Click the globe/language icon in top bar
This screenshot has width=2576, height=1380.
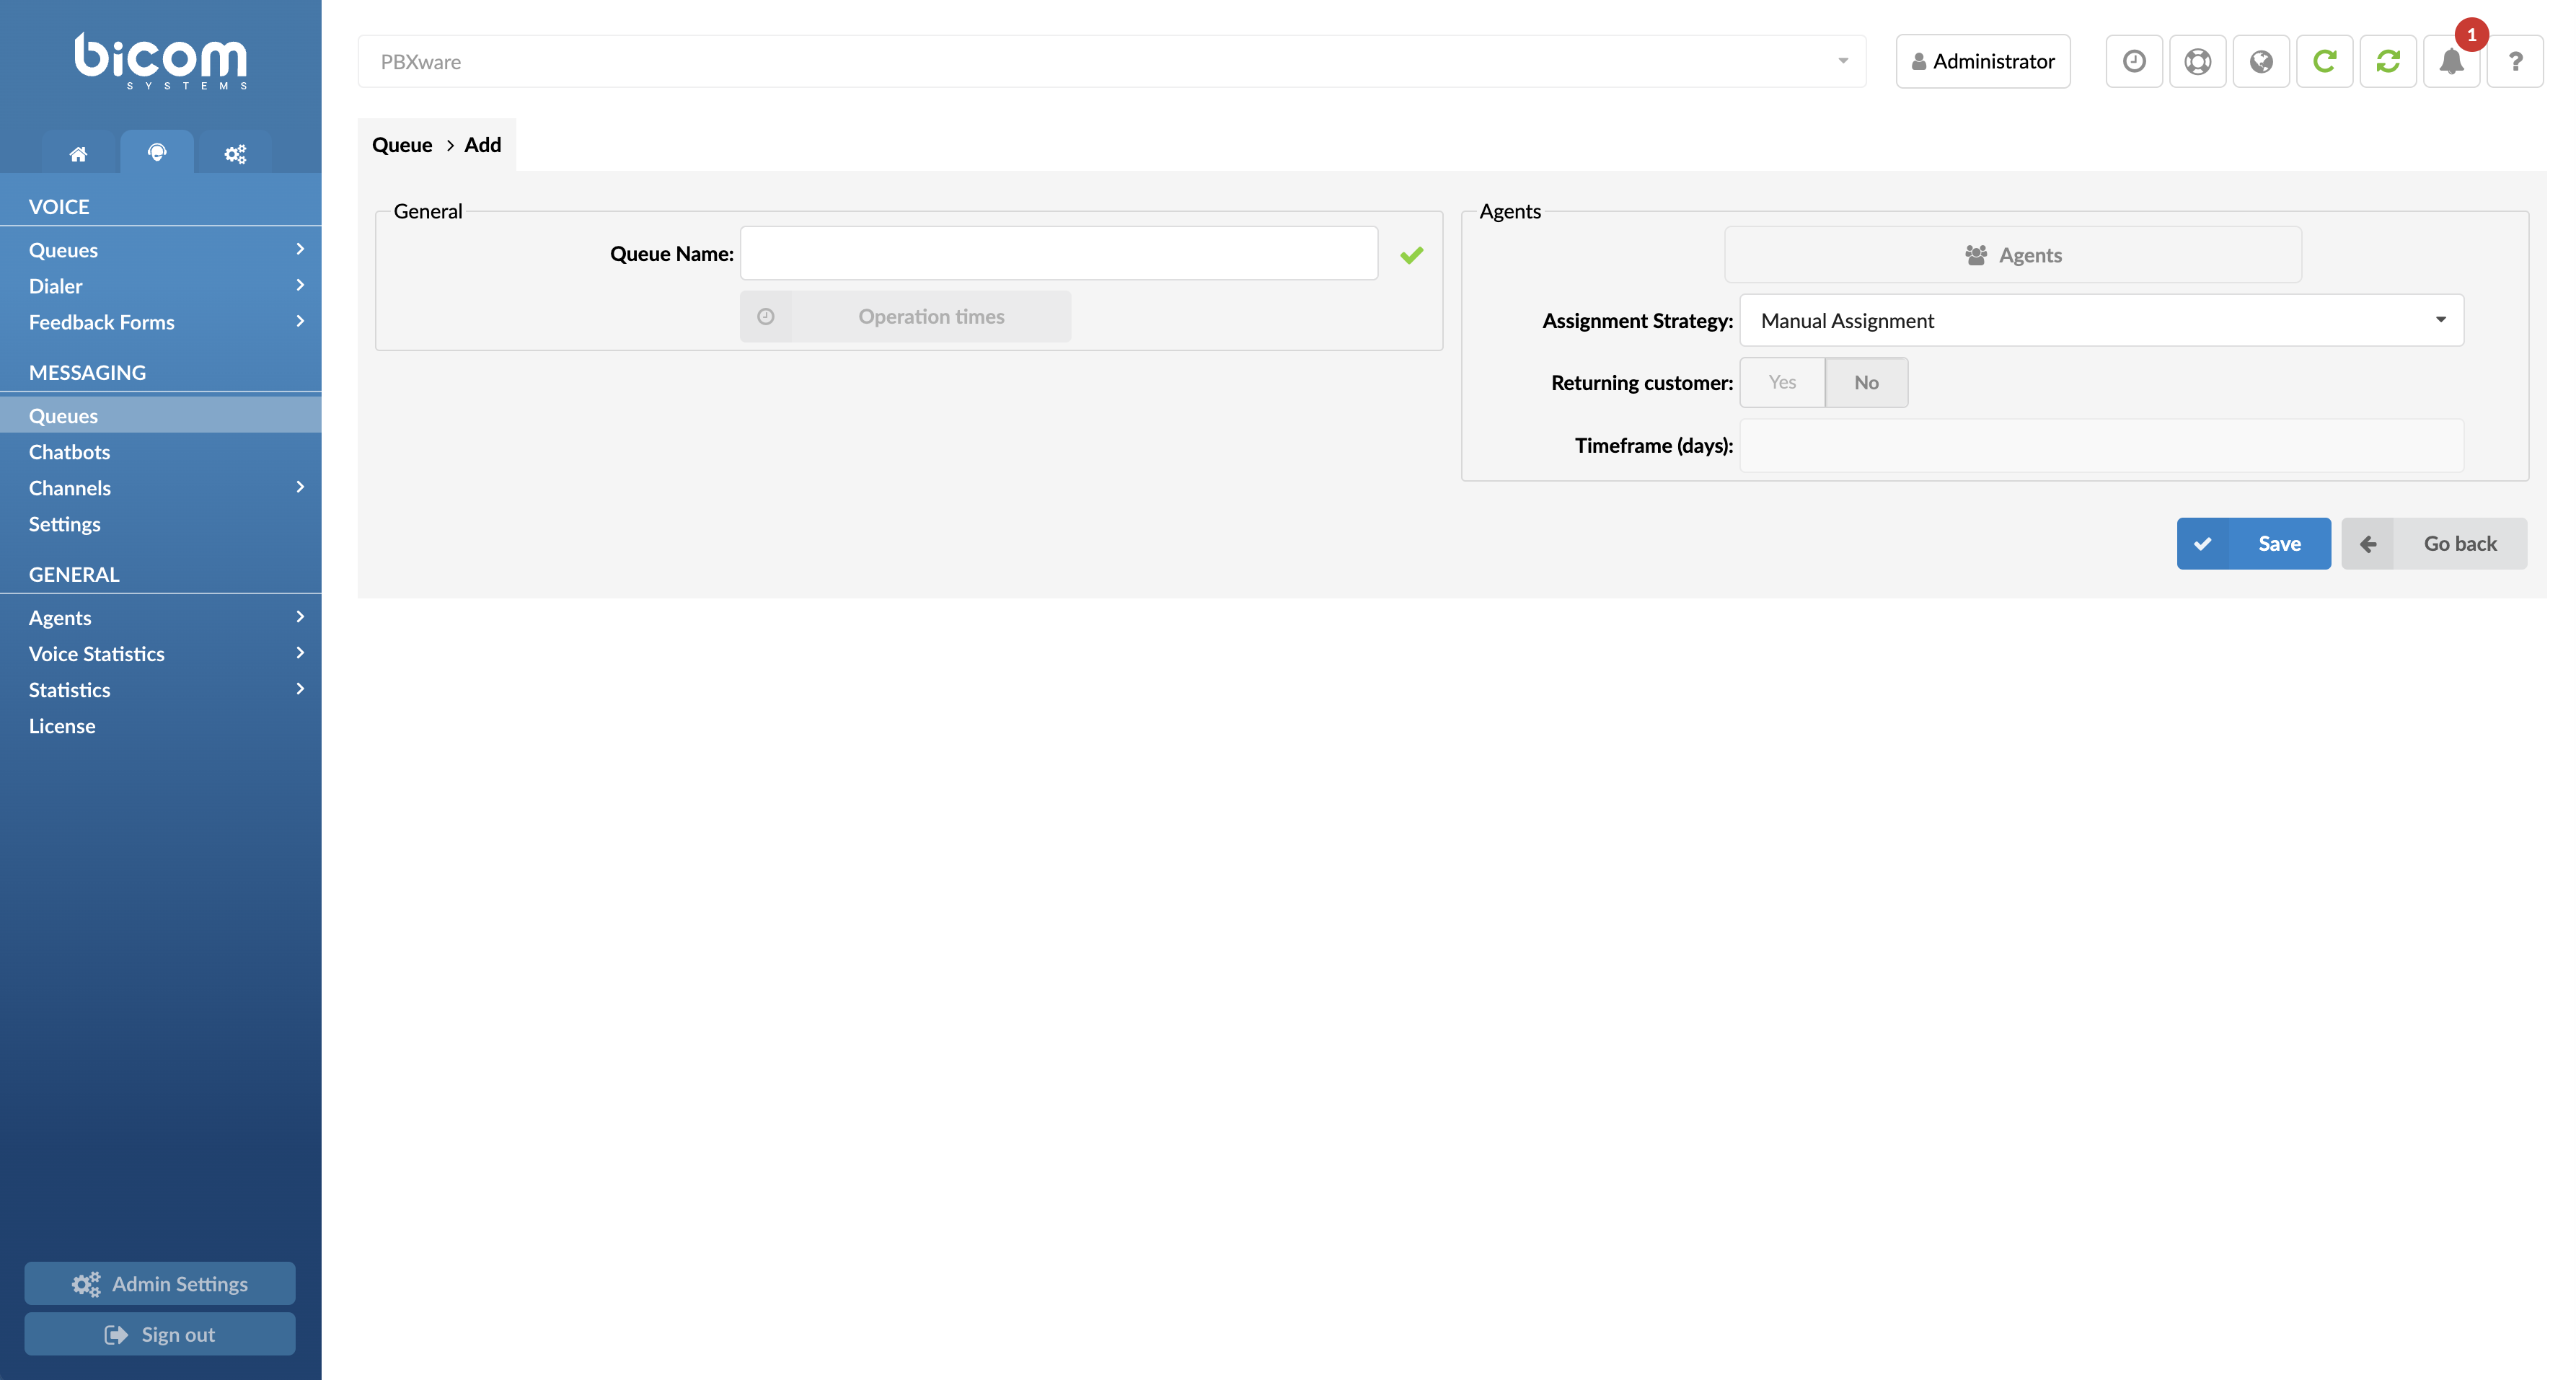pyautogui.click(x=2262, y=61)
